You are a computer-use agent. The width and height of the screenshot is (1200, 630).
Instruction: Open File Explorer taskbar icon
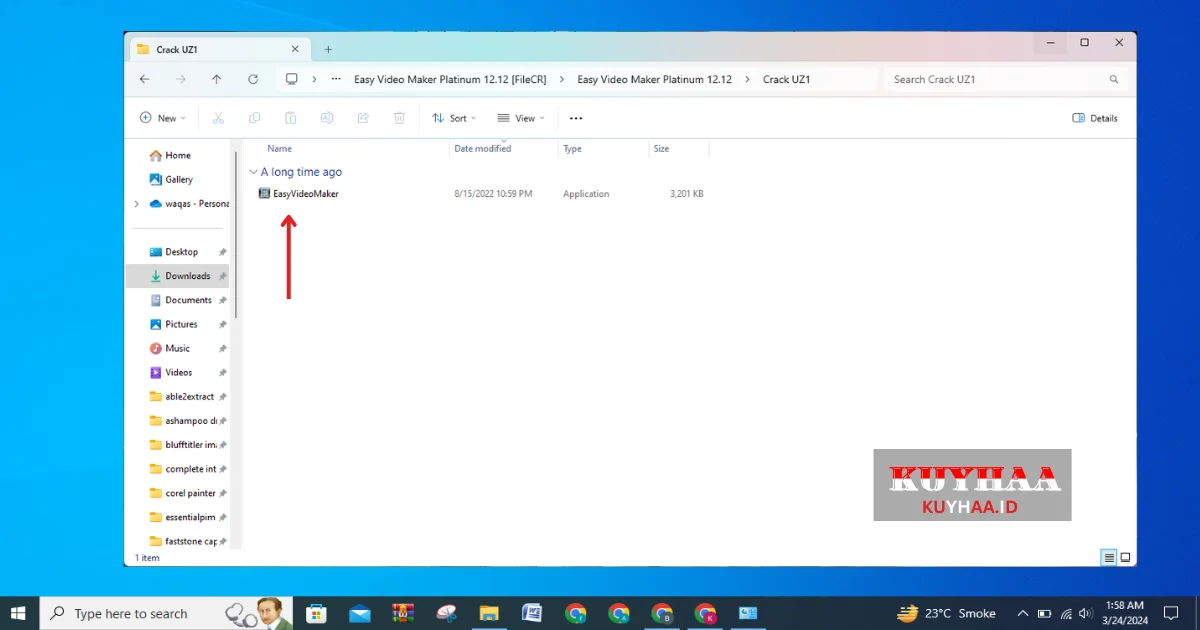tap(489, 613)
